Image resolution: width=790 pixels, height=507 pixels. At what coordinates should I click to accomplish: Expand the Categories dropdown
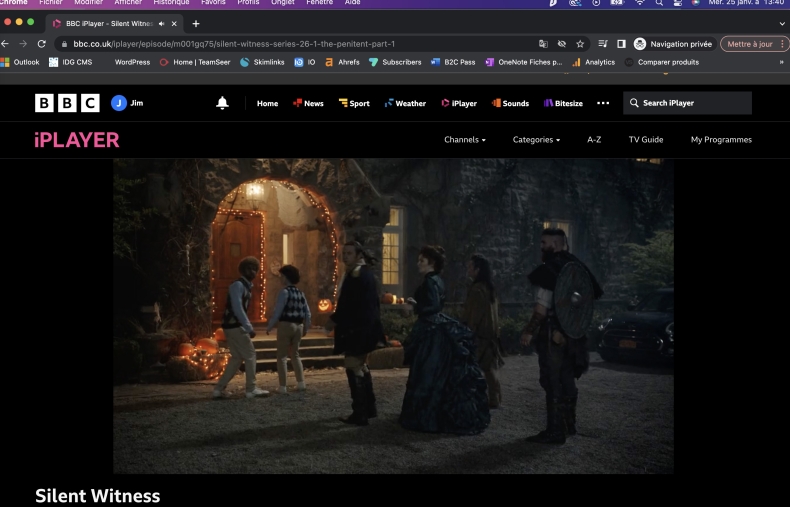[536, 140]
